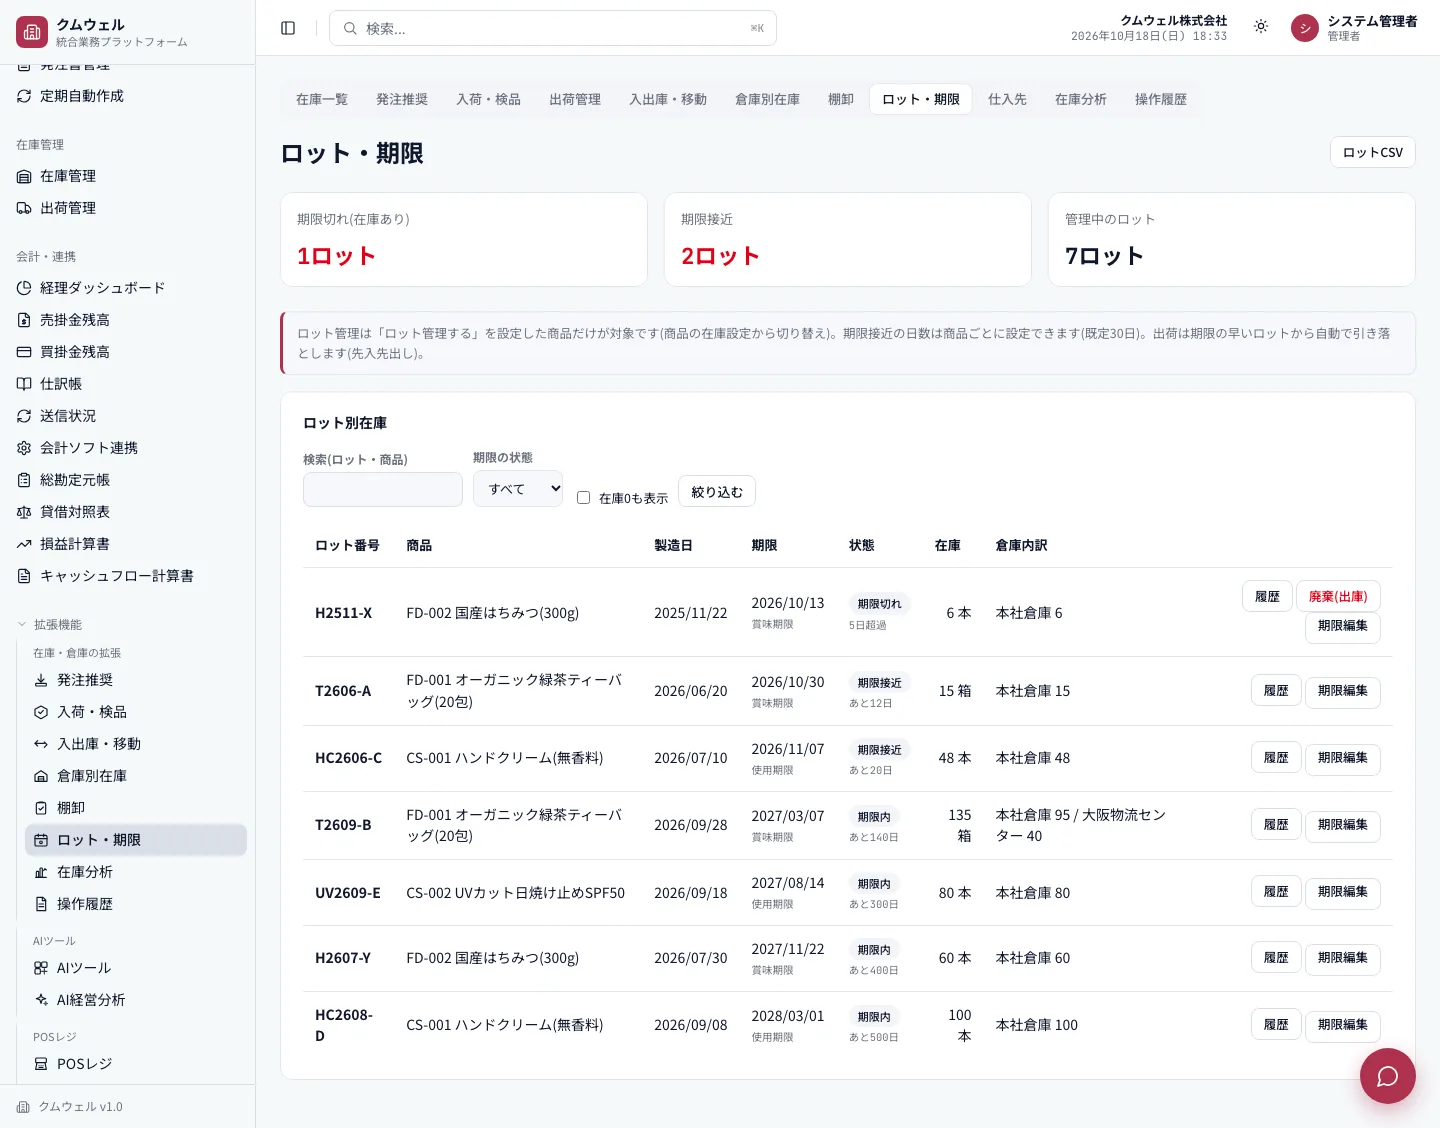Click the 絞り込む filter button
Screen dimensions: 1440x1128
717,491
